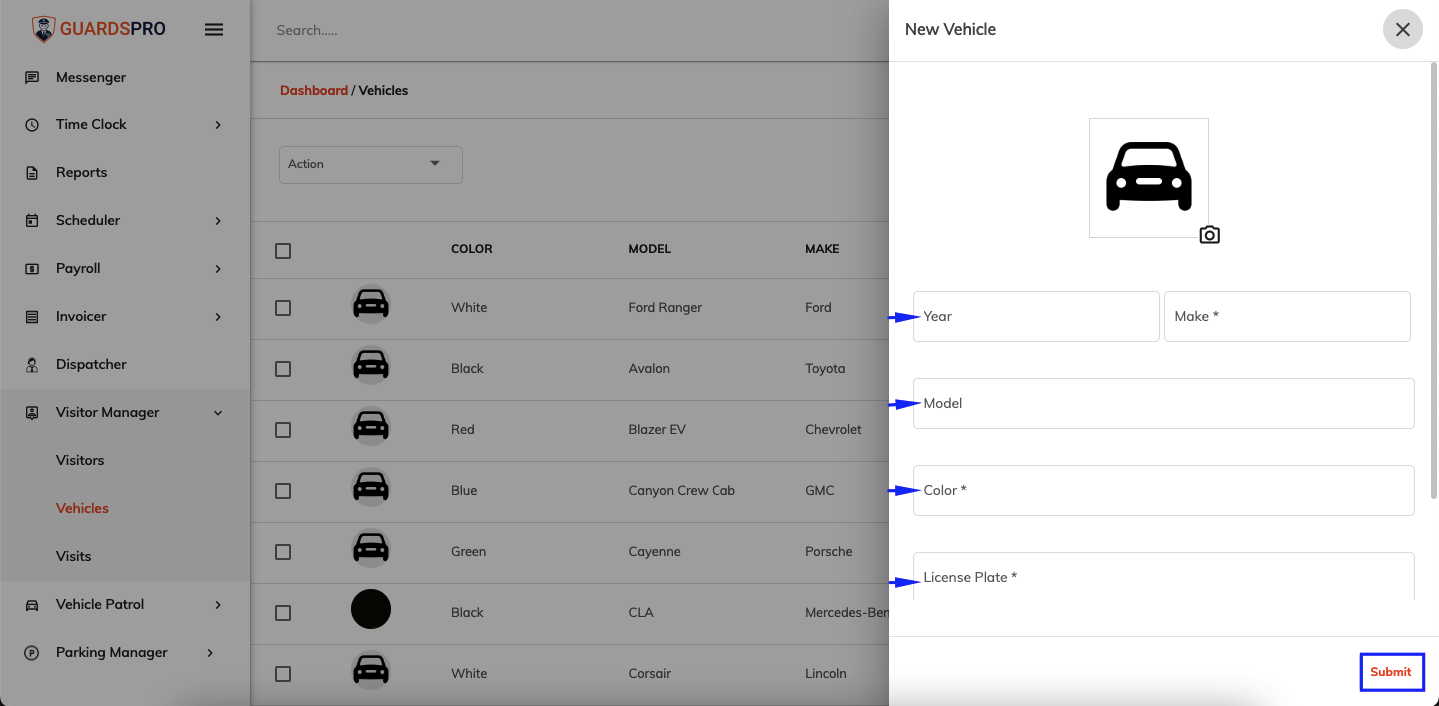Follow the Dashboard breadcrumb link

(314, 90)
